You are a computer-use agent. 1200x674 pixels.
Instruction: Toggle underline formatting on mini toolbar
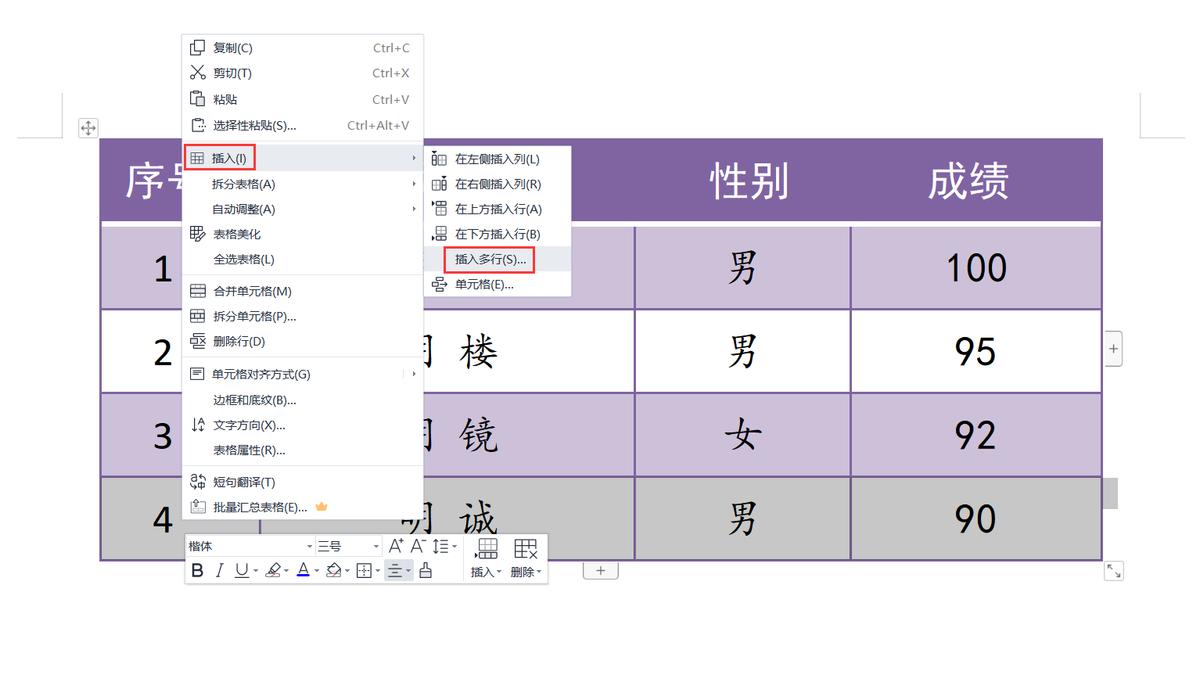[240, 570]
